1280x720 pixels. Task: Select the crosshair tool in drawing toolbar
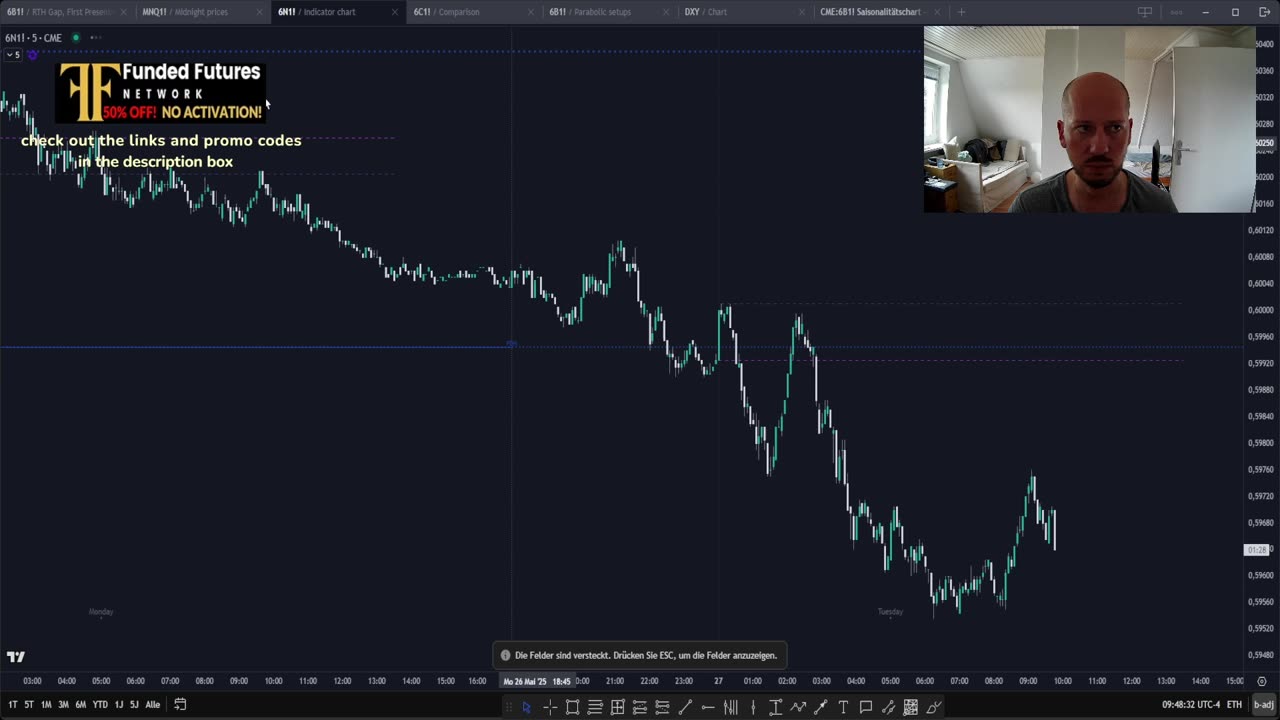pos(550,707)
